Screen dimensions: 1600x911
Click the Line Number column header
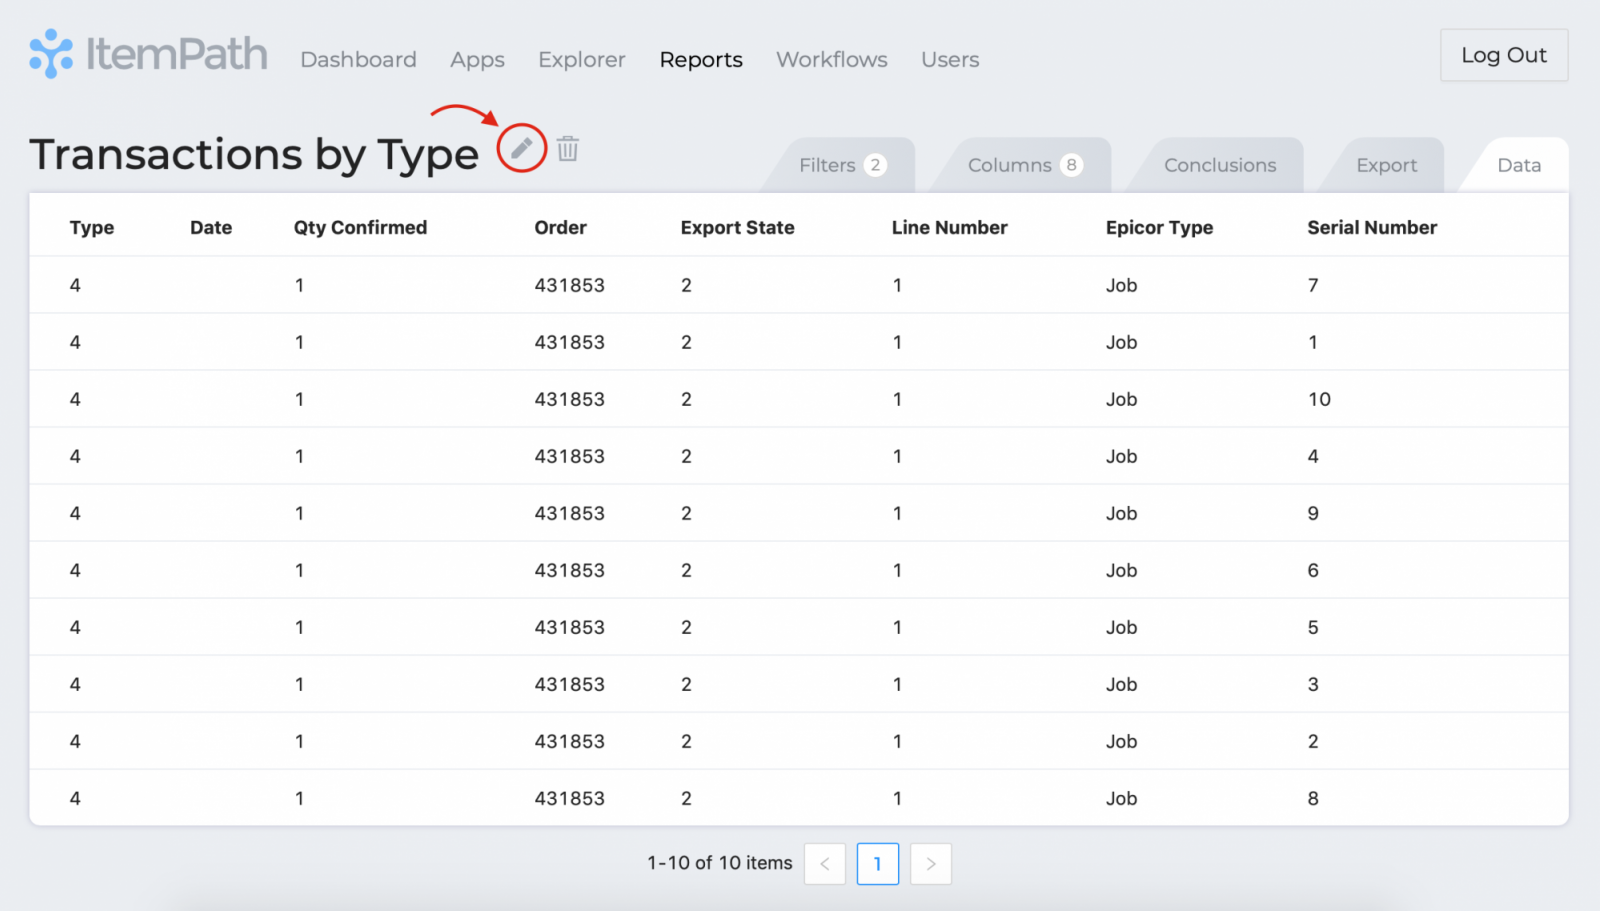pos(949,227)
